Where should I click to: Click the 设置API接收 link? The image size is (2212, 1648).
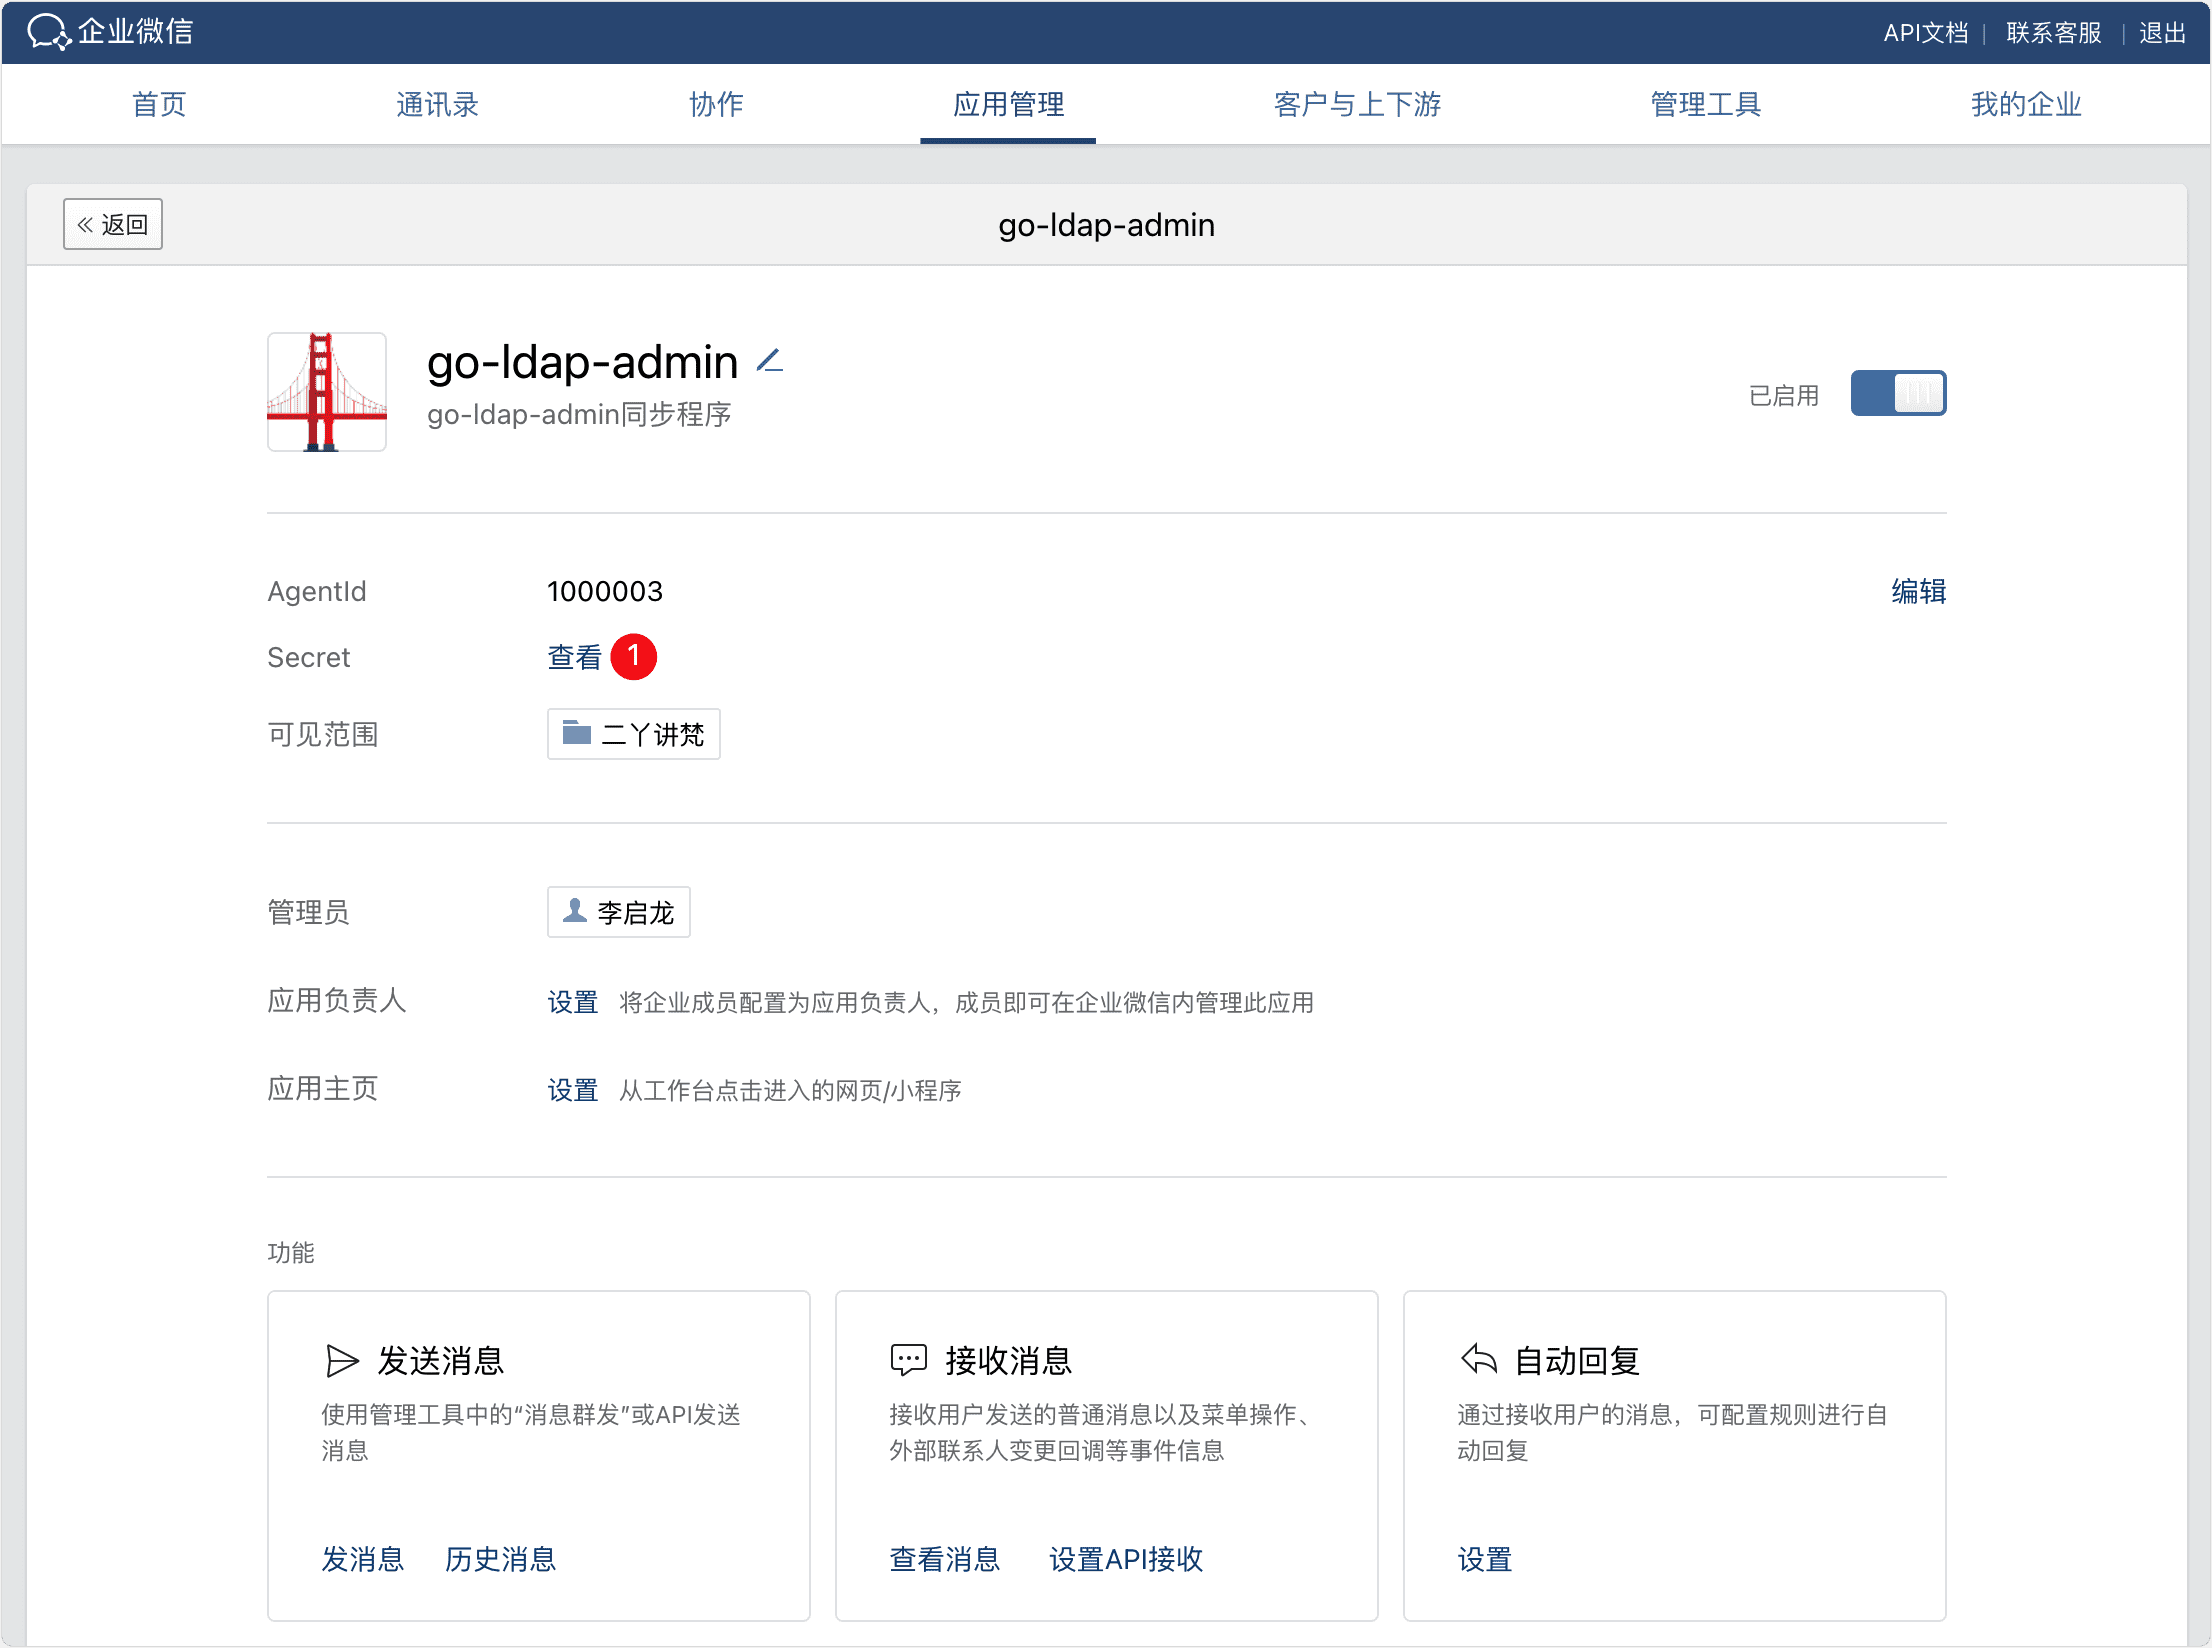coord(1126,1559)
